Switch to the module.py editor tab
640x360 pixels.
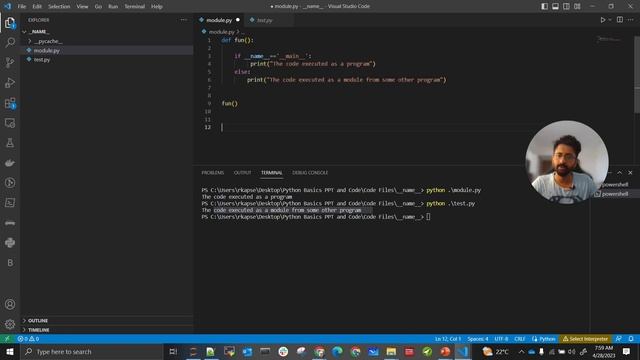pyautogui.click(x=219, y=20)
